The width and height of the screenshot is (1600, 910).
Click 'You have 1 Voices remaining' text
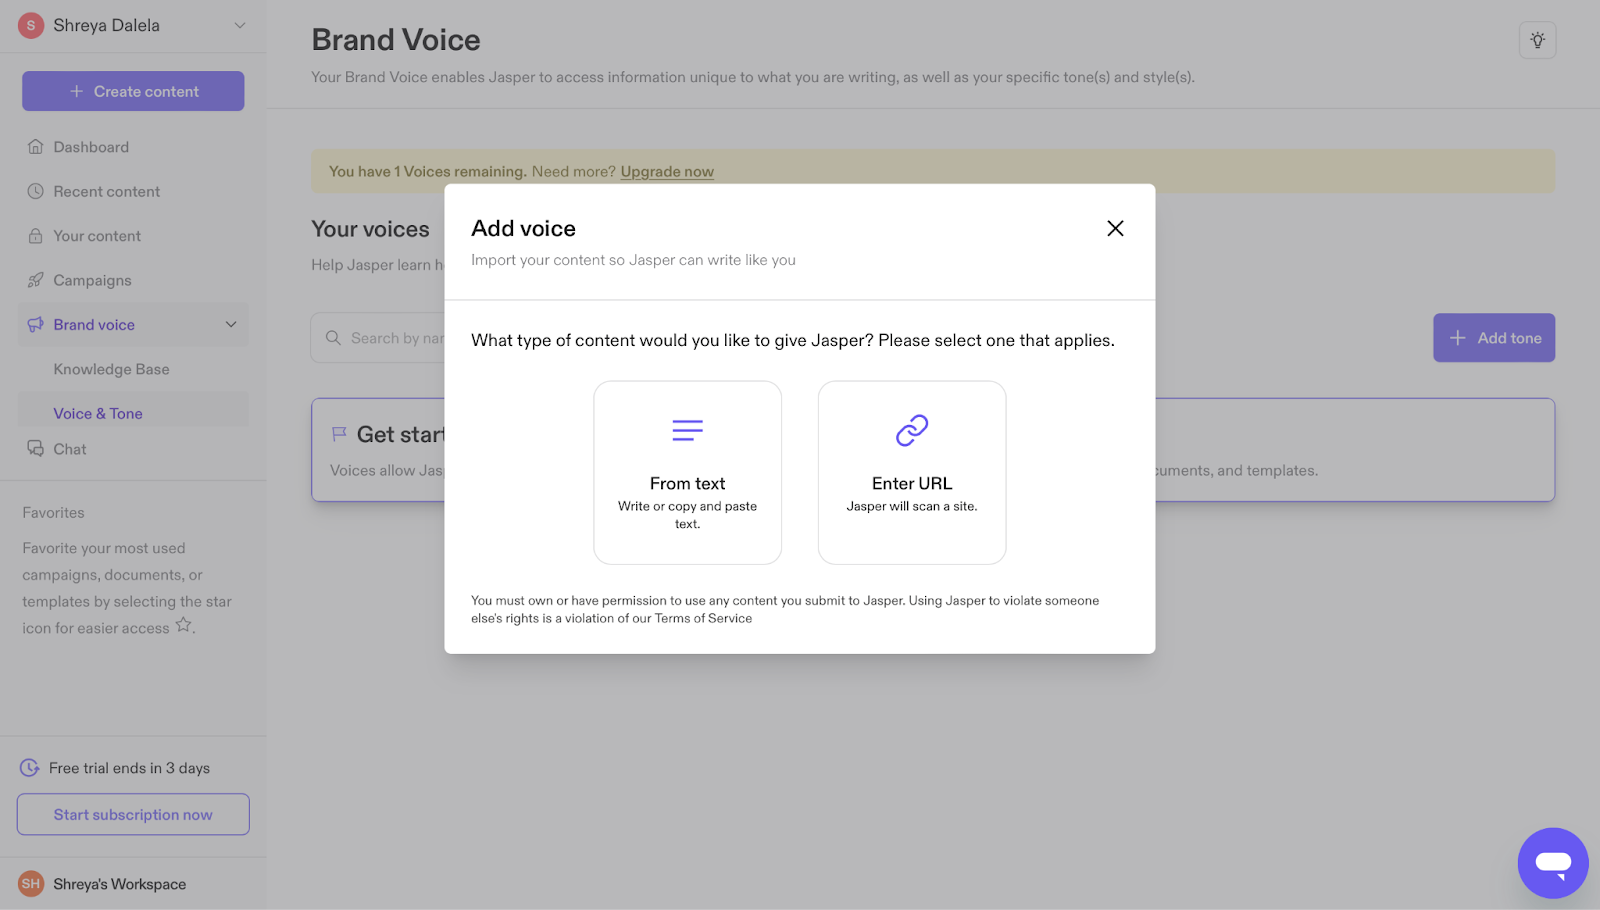(427, 172)
